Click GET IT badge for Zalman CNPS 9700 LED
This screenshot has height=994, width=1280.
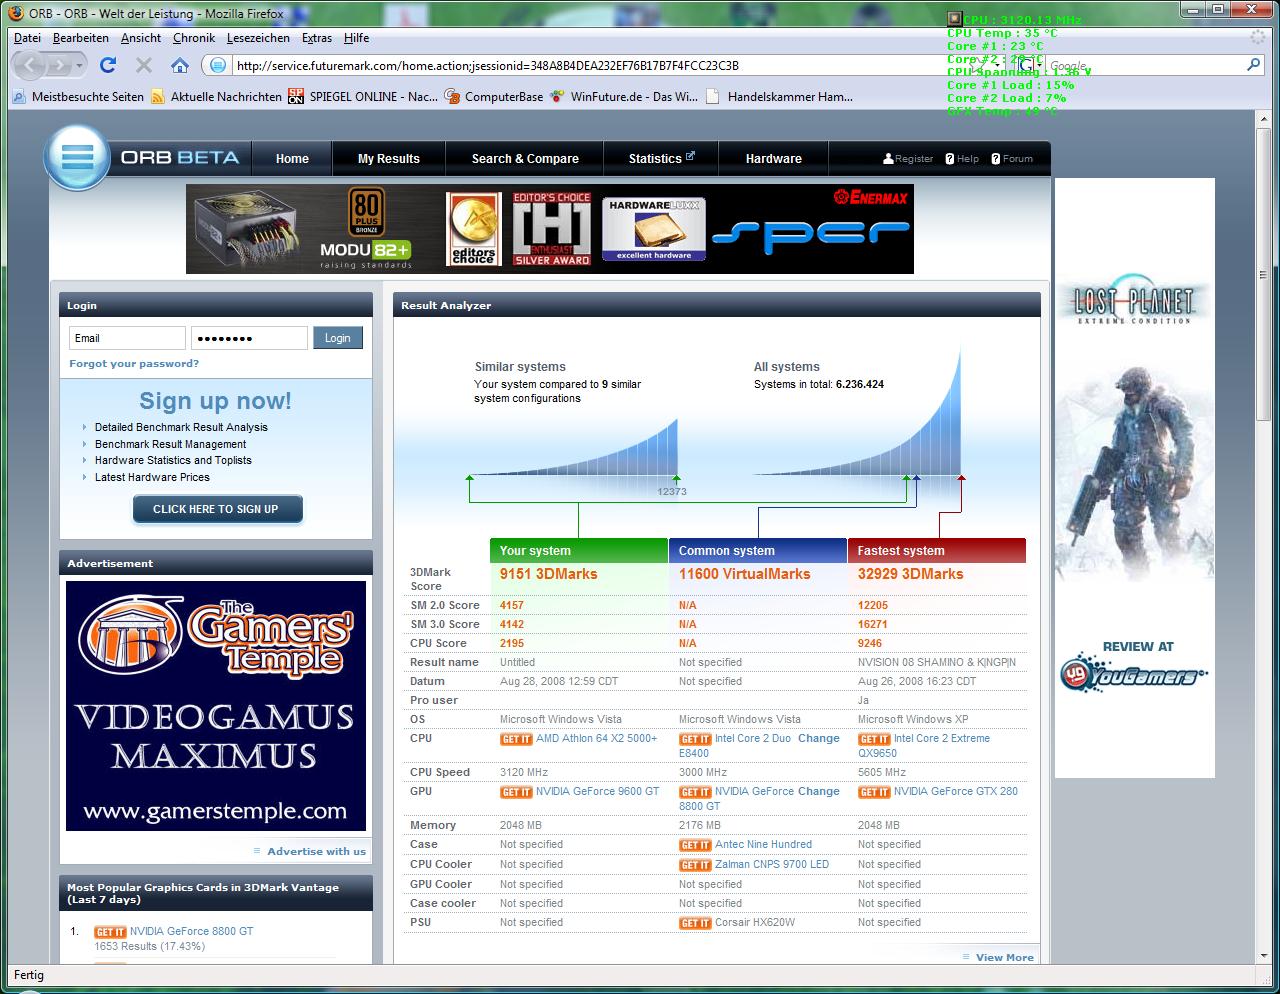coord(695,865)
